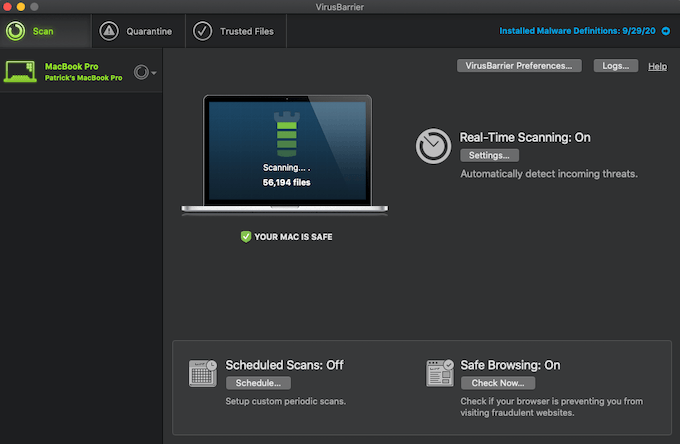The width and height of the screenshot is (680, 444).
Task: Click the YOUR MAC IS SAFE status text
Action: pos(293,237)
